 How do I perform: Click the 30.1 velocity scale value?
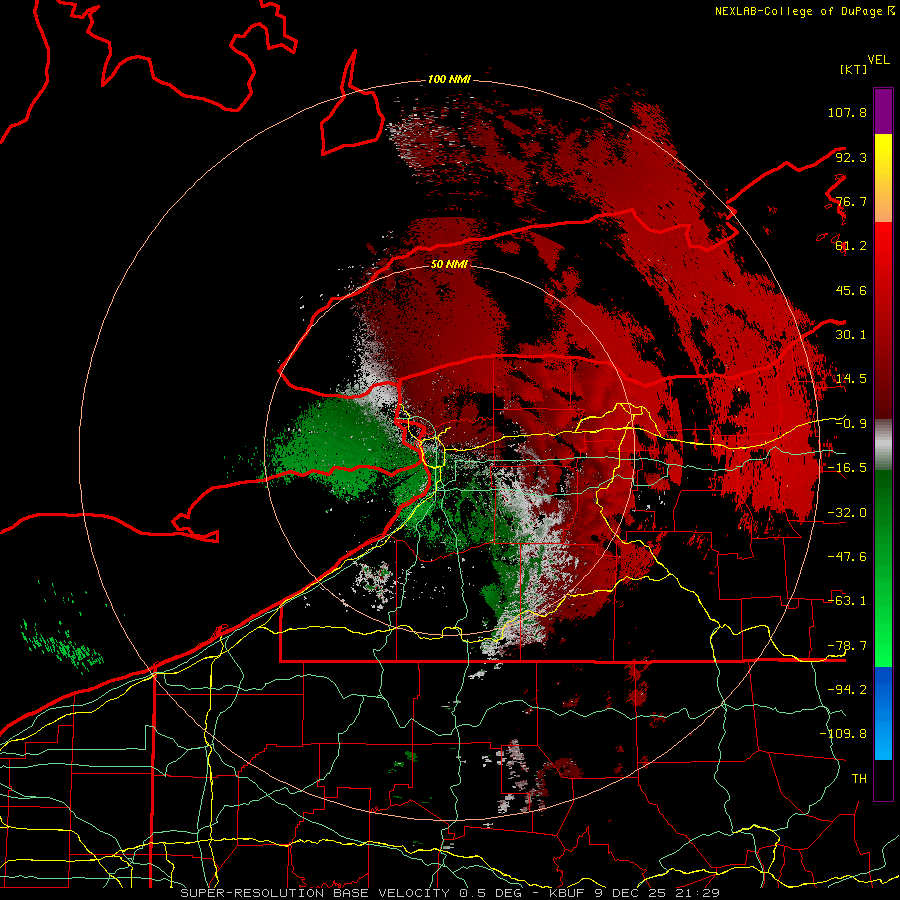point(851,335)
